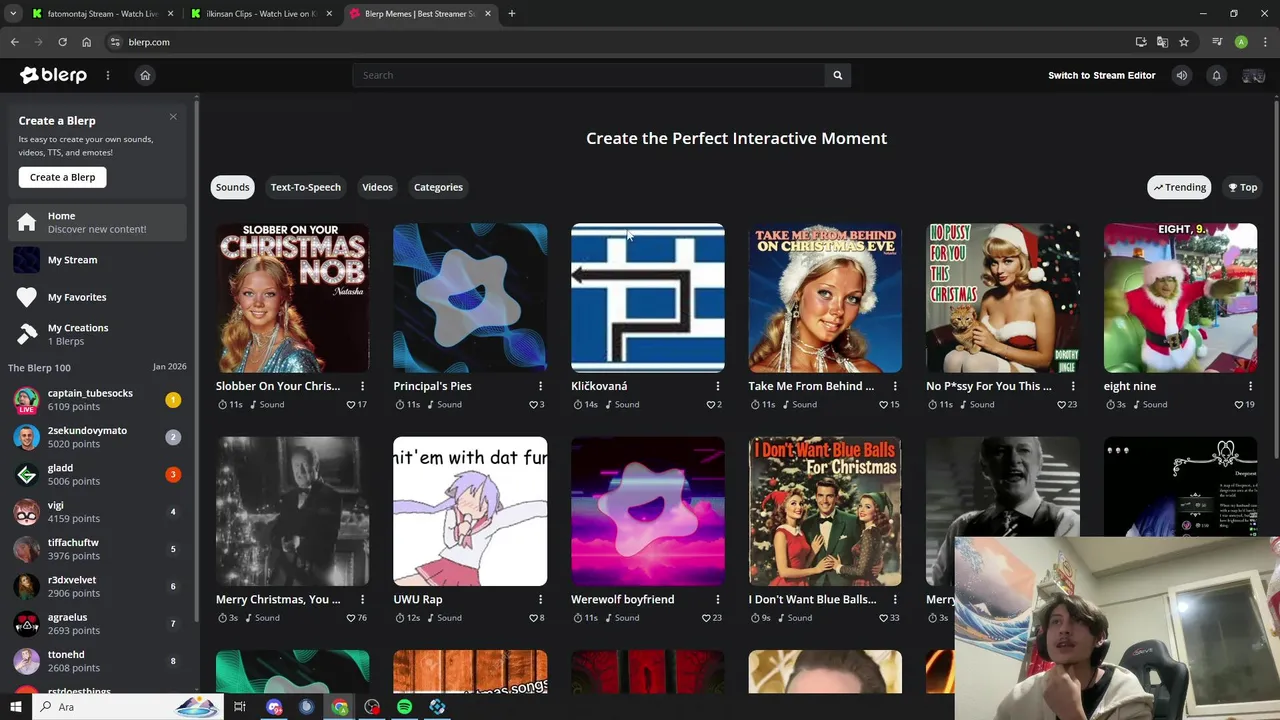The width and height of the screenshot is (1280, 720).
Task: Open options menu for Principal's Pies
Action: coord(540,386)
